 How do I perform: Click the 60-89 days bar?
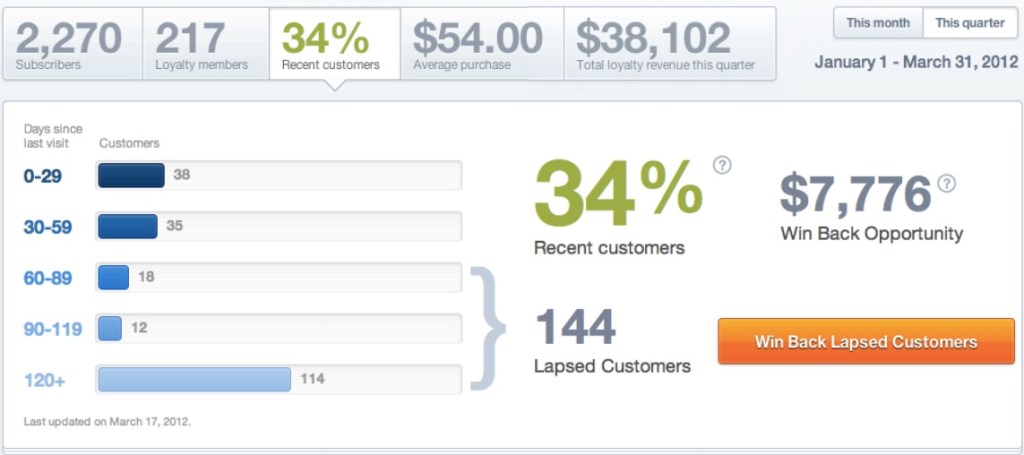tap(113, 277)
